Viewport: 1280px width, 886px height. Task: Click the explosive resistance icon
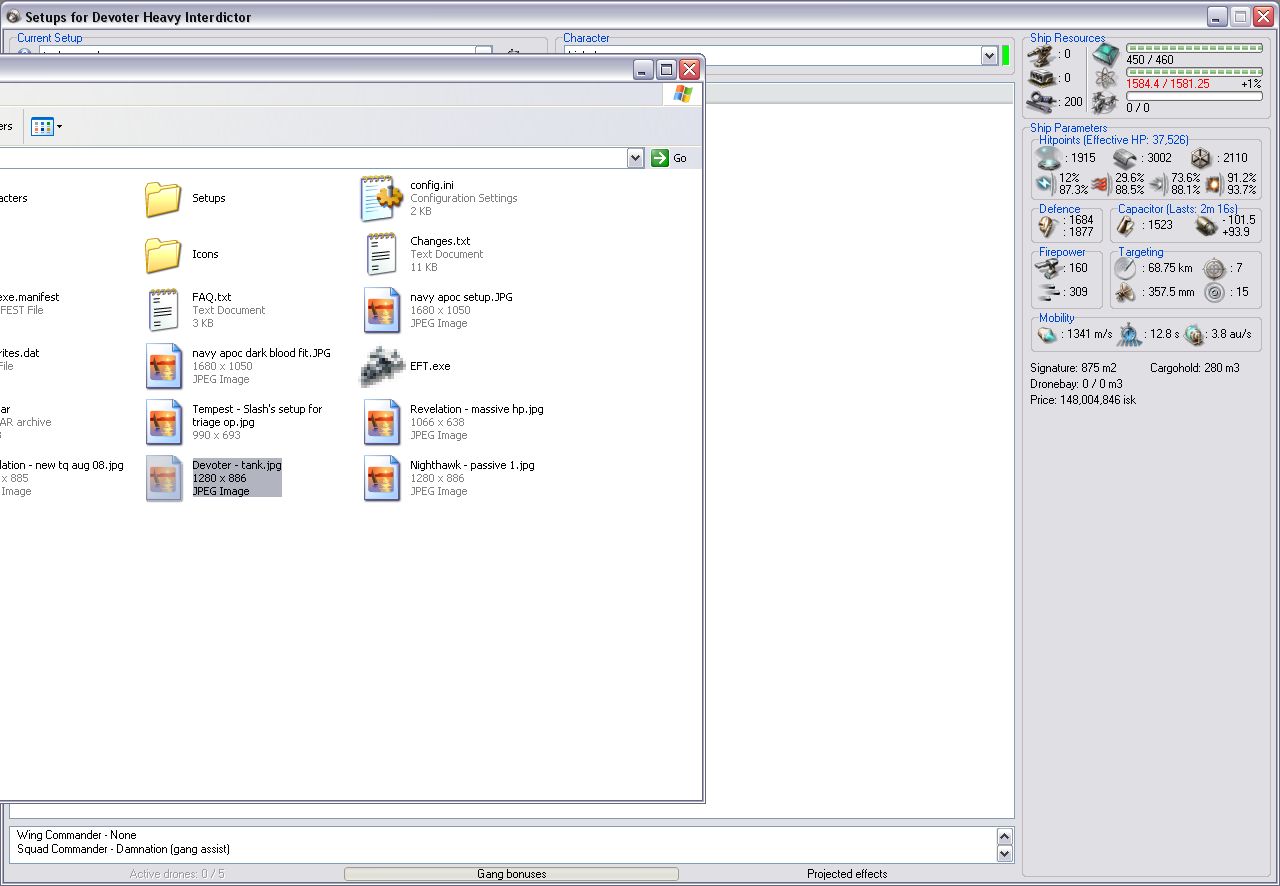[1214, 184]
